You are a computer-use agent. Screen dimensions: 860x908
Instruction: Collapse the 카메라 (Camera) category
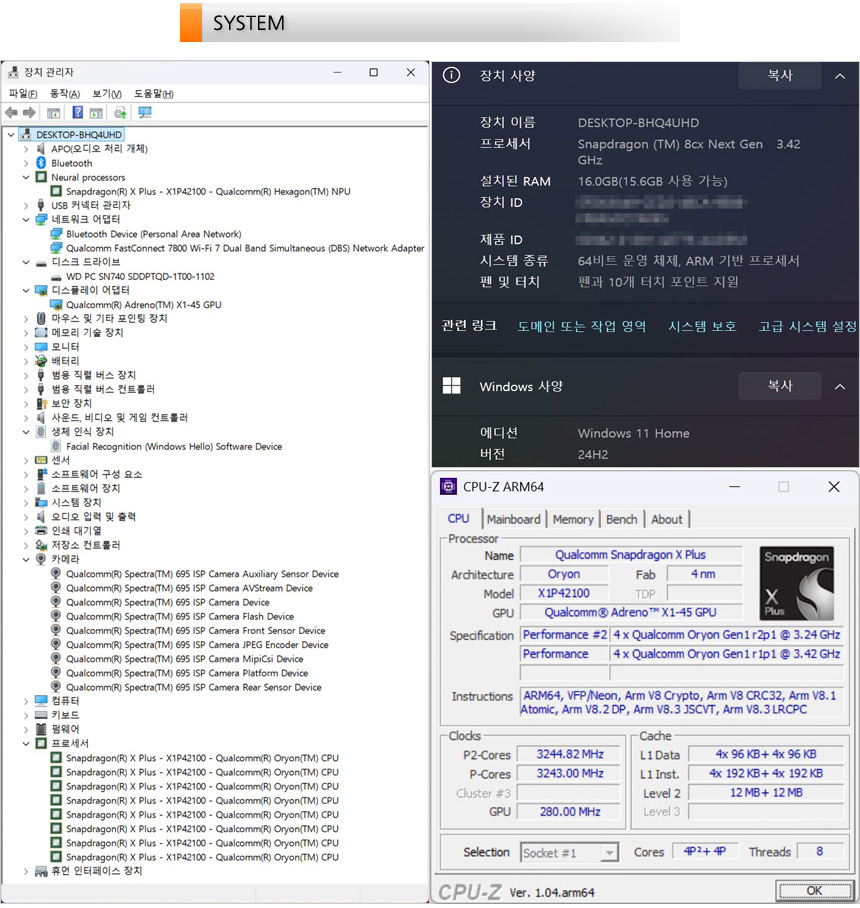click(26, 560)
